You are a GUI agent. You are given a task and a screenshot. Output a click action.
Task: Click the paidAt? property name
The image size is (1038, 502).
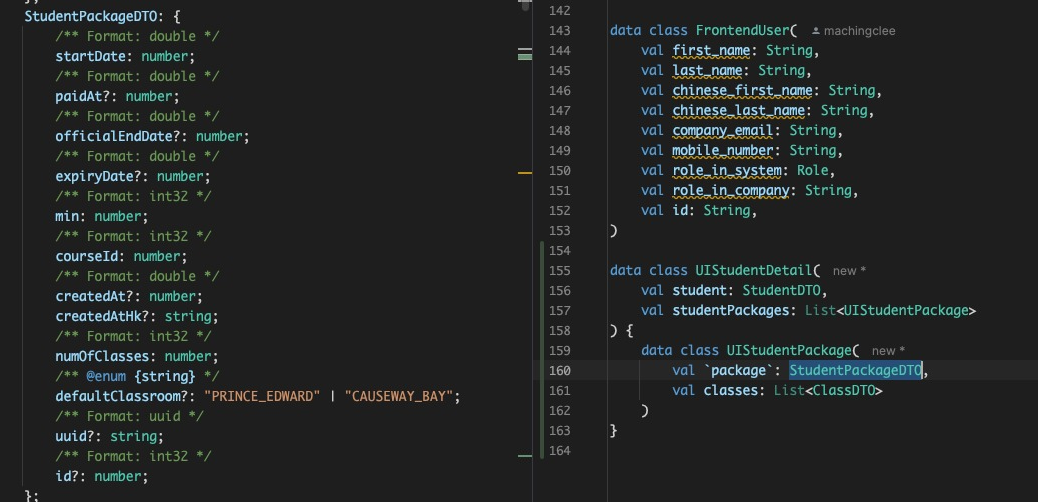pyautogui.click(x=83, y=97)
